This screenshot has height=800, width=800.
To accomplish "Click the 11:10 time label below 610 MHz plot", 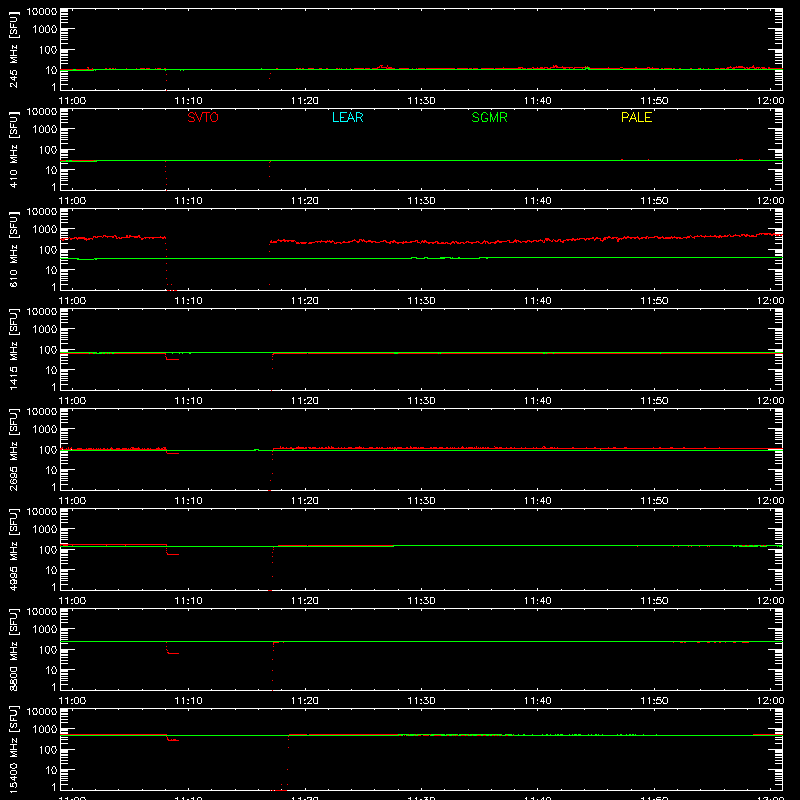I will 188,301.
